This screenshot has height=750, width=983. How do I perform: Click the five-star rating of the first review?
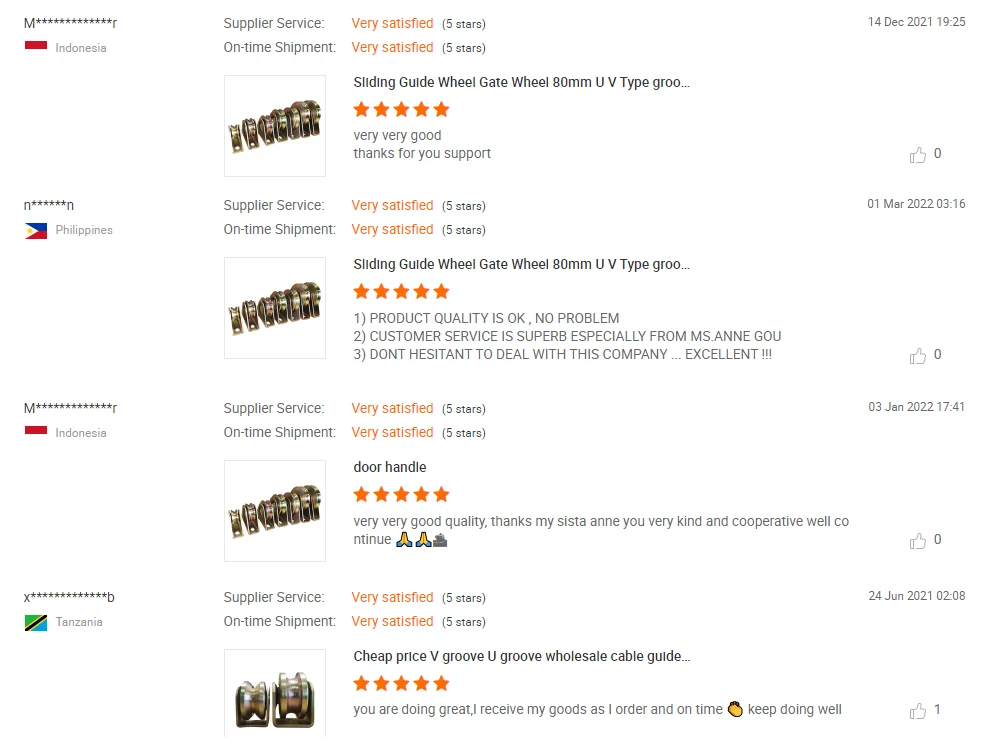click(401, 110)
